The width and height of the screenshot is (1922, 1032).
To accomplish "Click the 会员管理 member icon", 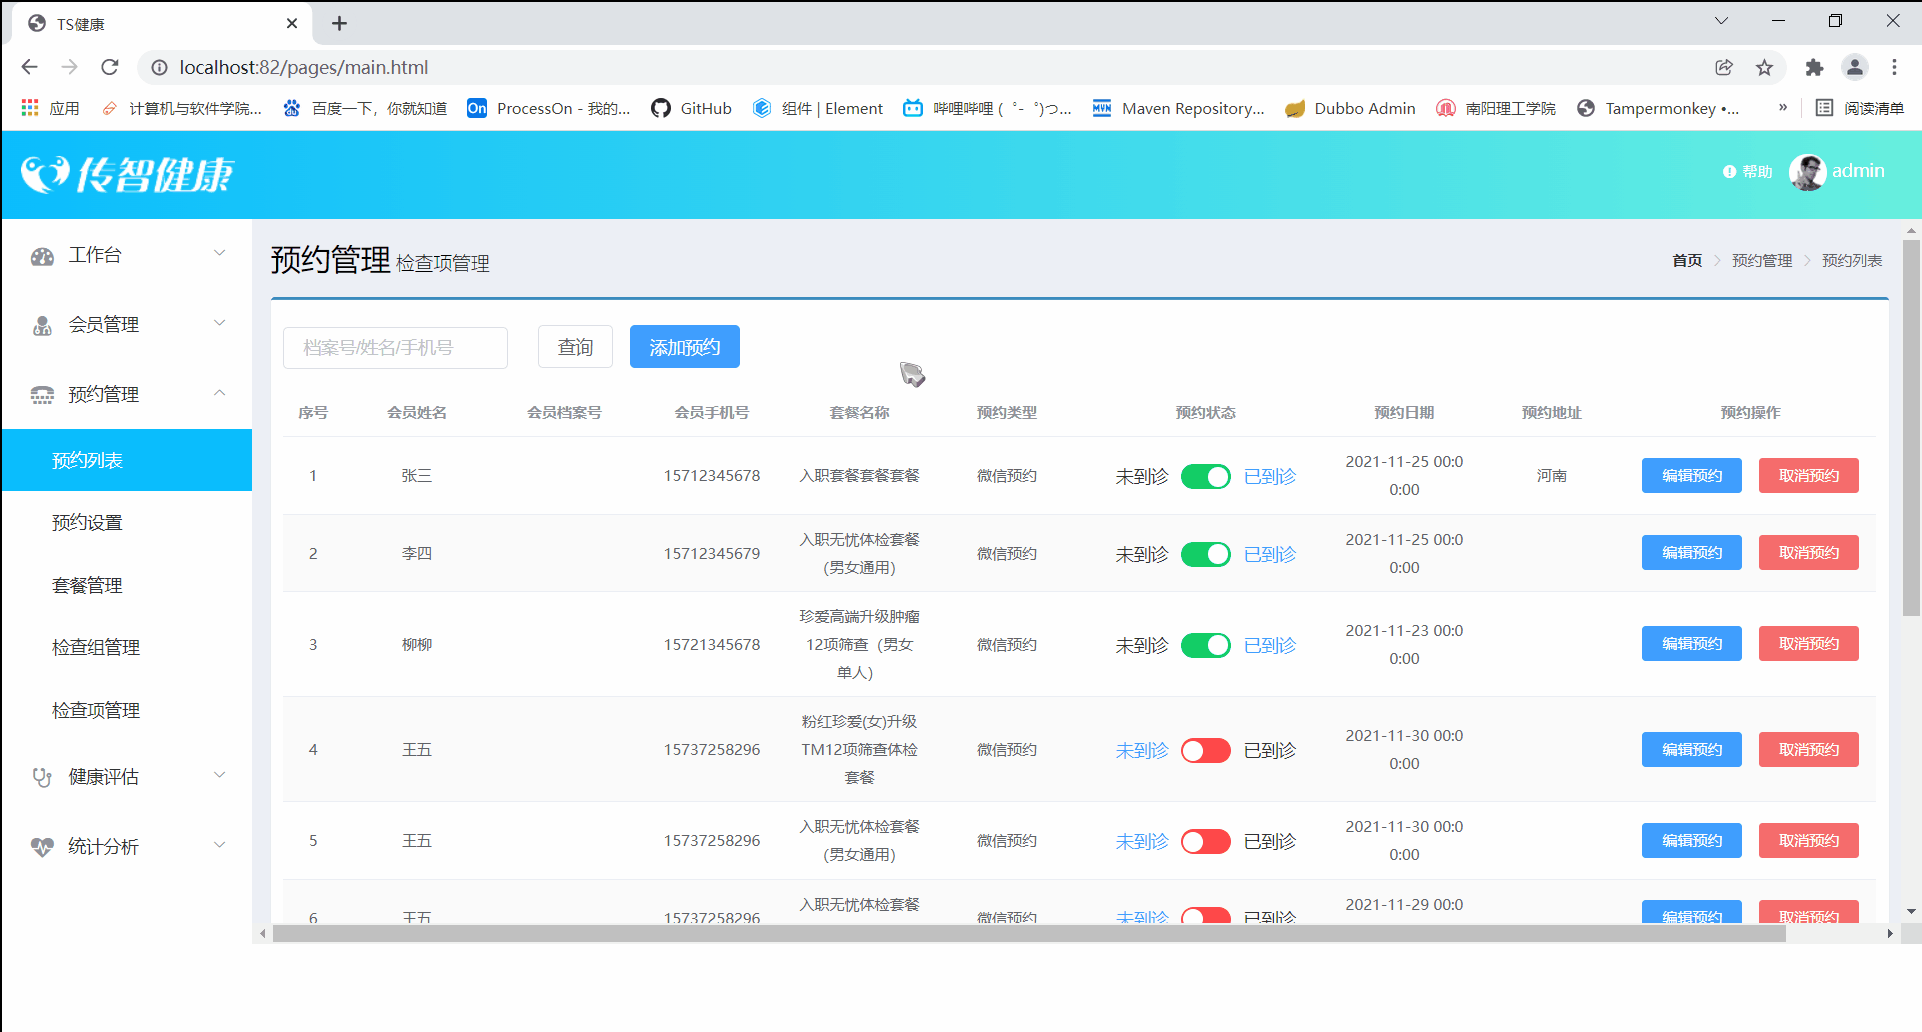I will tap(42, 323).
